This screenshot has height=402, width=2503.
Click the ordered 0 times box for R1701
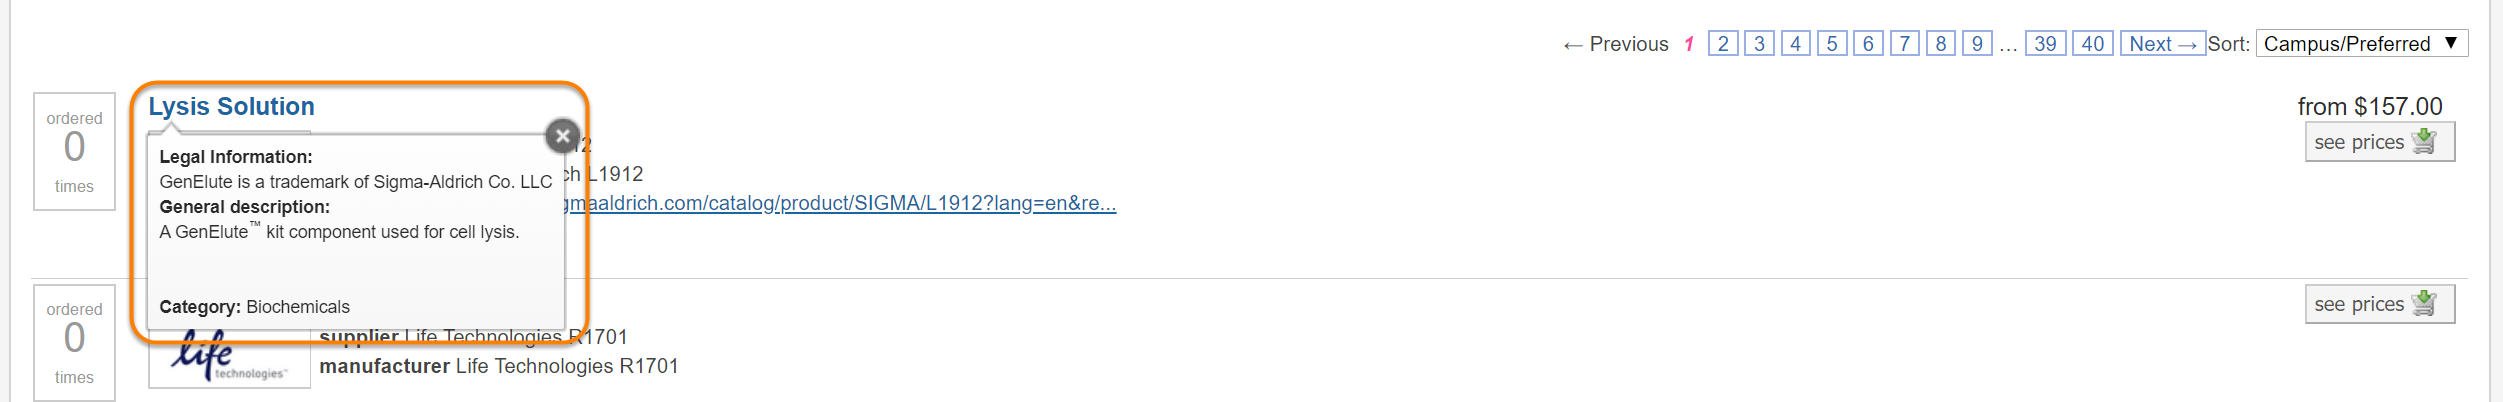pos(74,342)
